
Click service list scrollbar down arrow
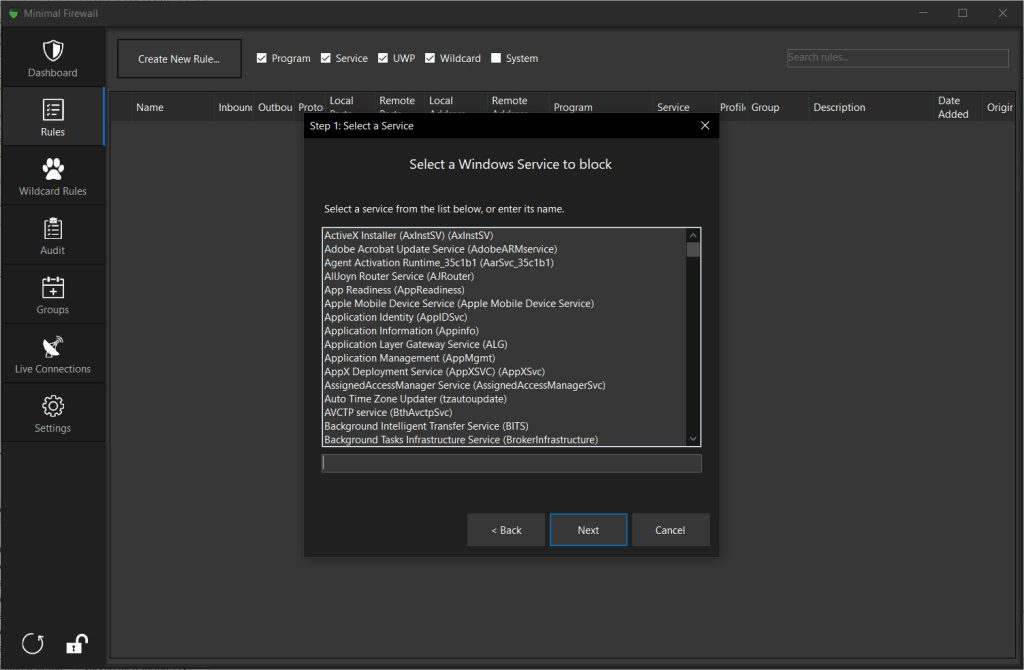point(694,439)
